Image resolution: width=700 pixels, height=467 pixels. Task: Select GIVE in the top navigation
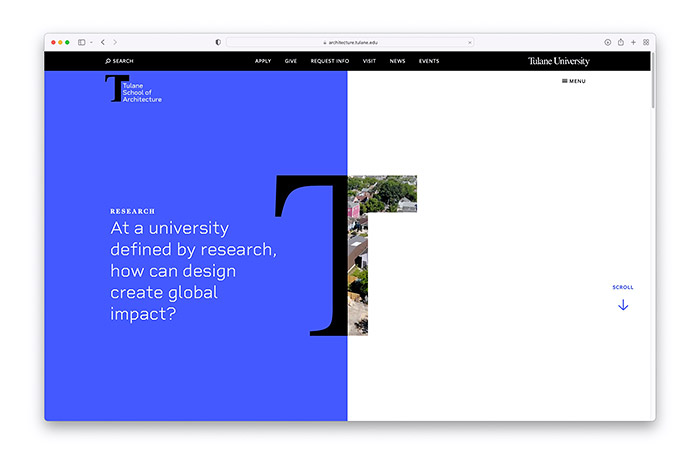pos(290,61)
